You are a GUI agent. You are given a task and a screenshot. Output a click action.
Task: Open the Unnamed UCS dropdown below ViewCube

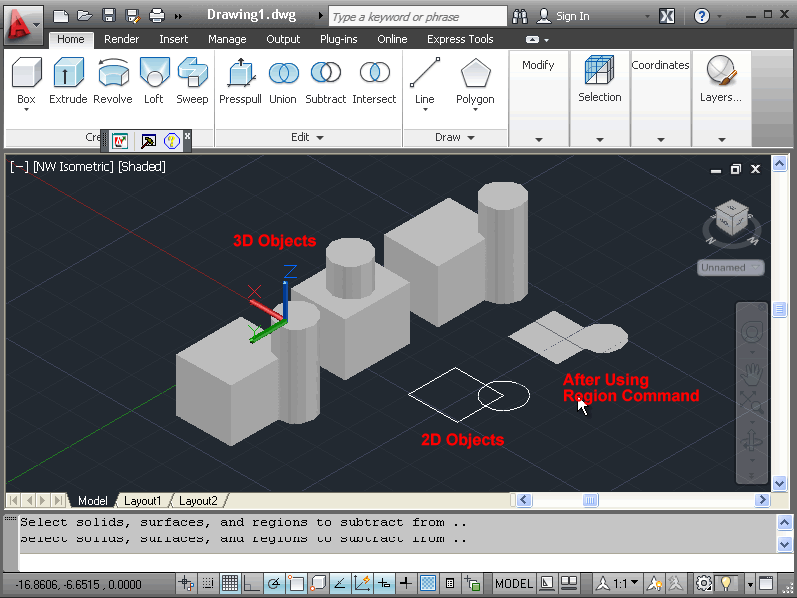730,267
